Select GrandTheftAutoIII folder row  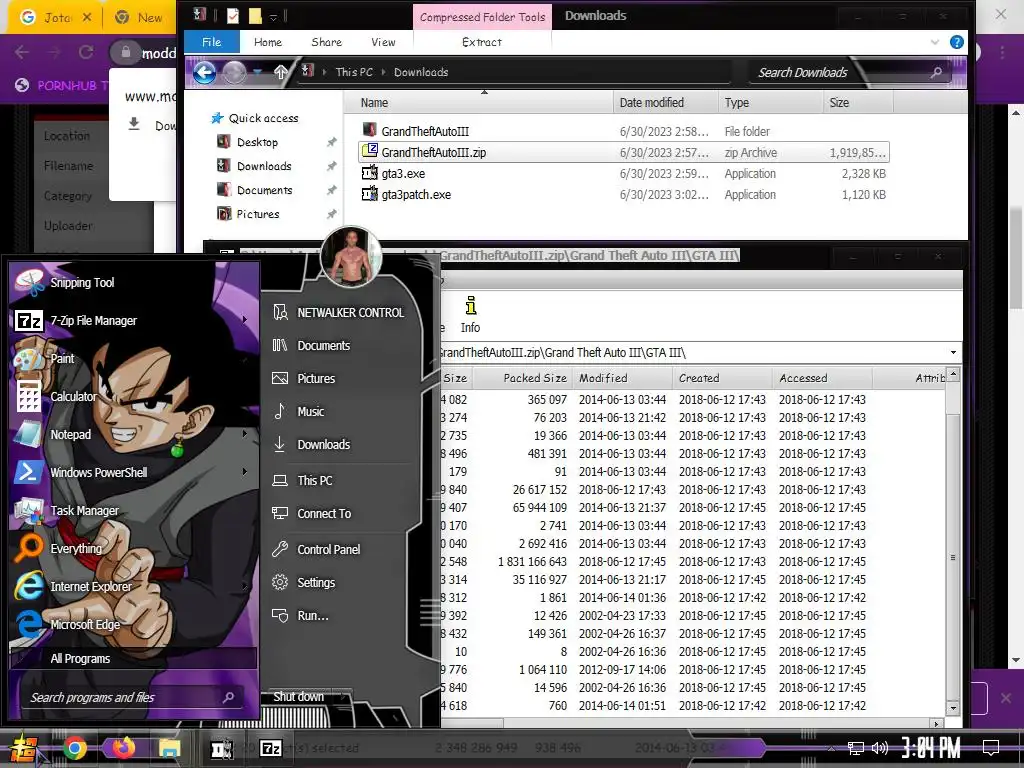pyautogui.click(x=624, y=131)
